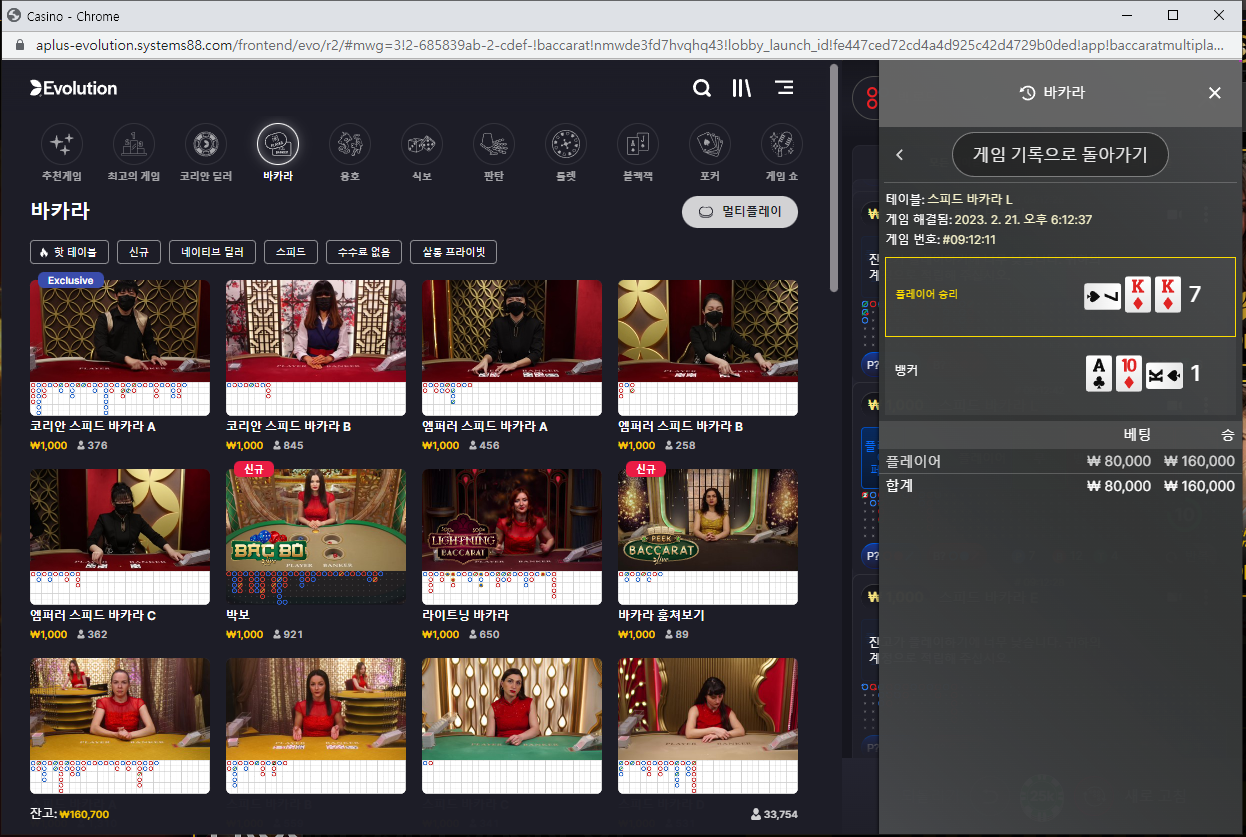The height and width of the screenshot is (837, 1246).
Task: Click the 테이블: 스피드 바카라 L text
Action: (949, 199)
